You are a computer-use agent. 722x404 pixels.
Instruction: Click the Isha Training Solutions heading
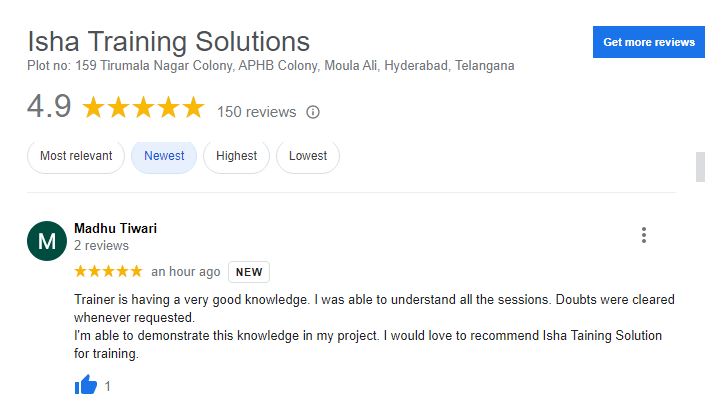[169, 41]
